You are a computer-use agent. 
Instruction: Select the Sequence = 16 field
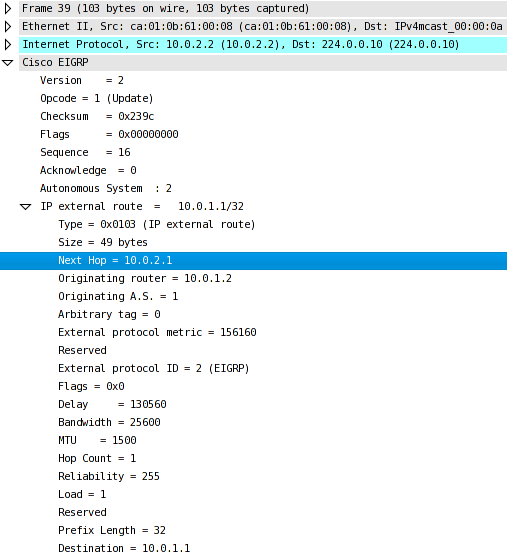click(85, 152)
